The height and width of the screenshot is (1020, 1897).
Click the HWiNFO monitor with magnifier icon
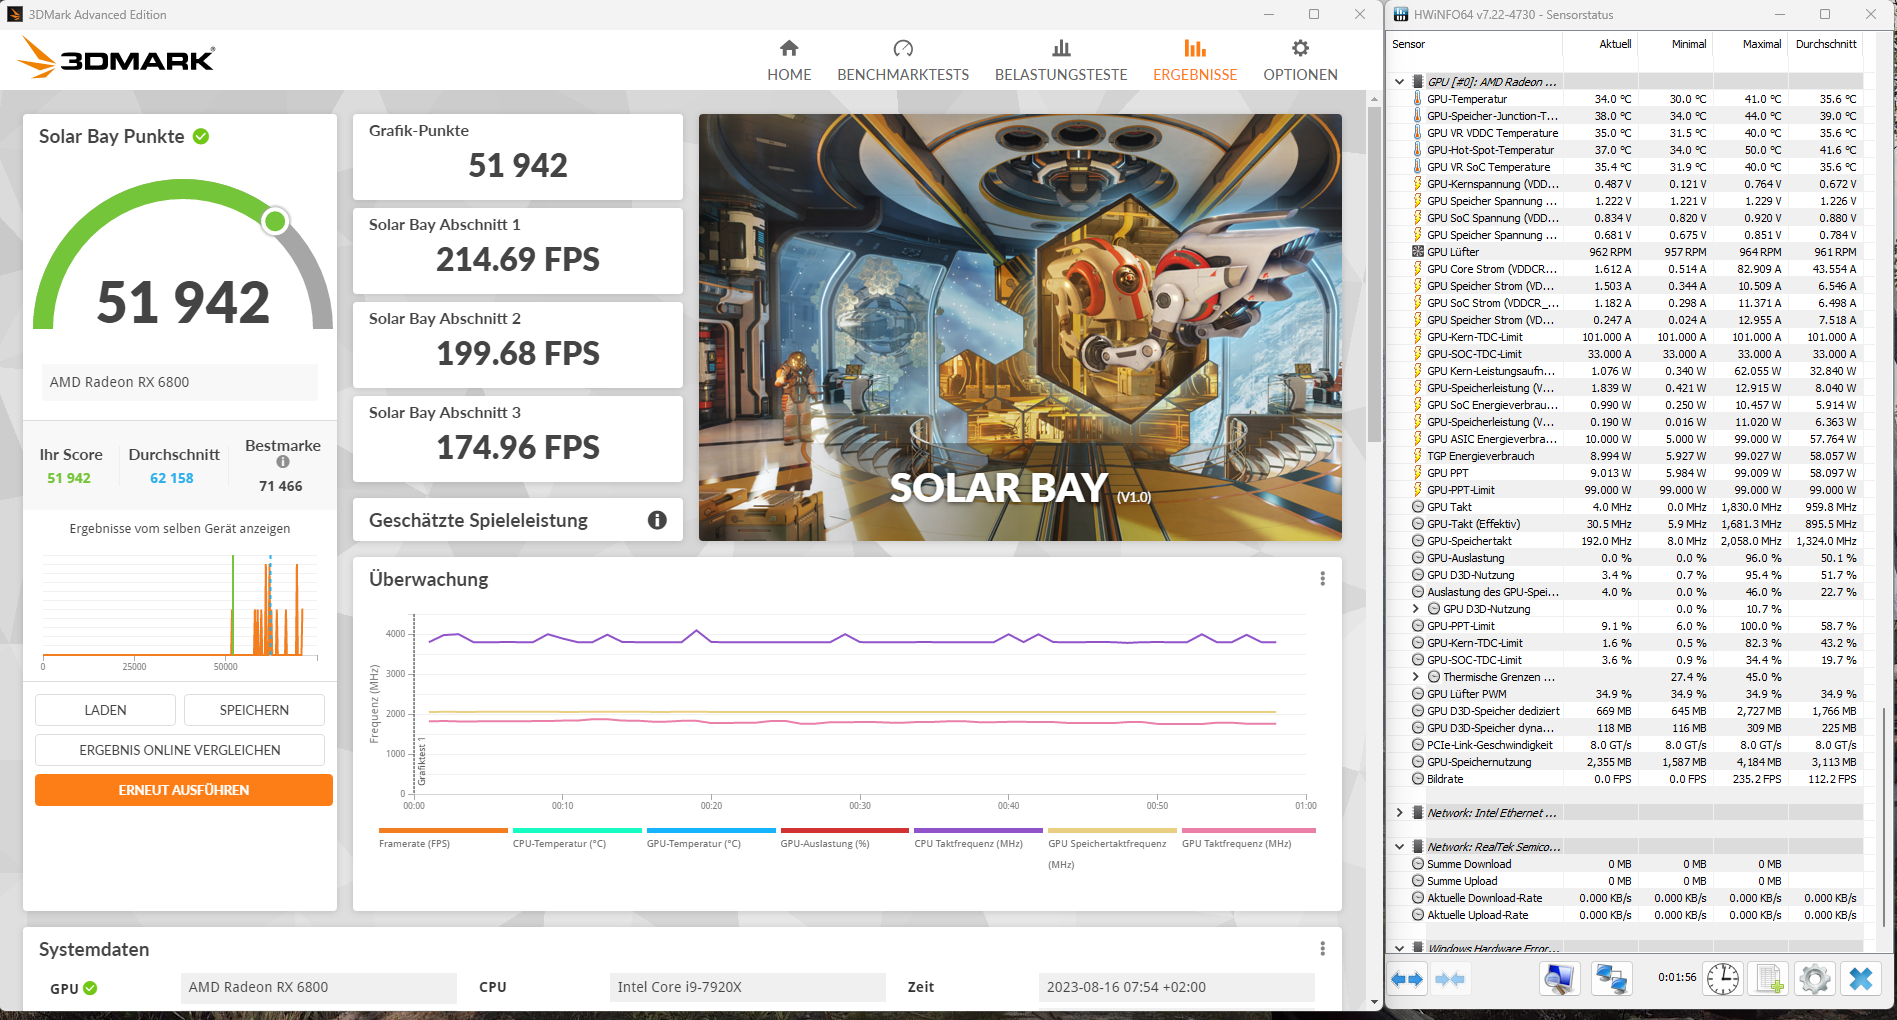[x=1559, y=979]
